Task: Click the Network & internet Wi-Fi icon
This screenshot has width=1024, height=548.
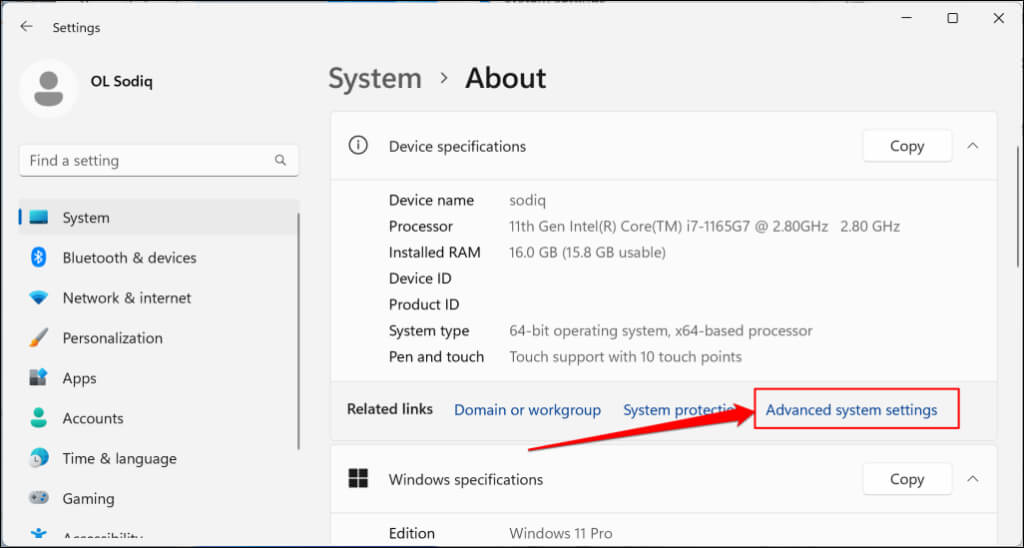Action: (39, 298)
